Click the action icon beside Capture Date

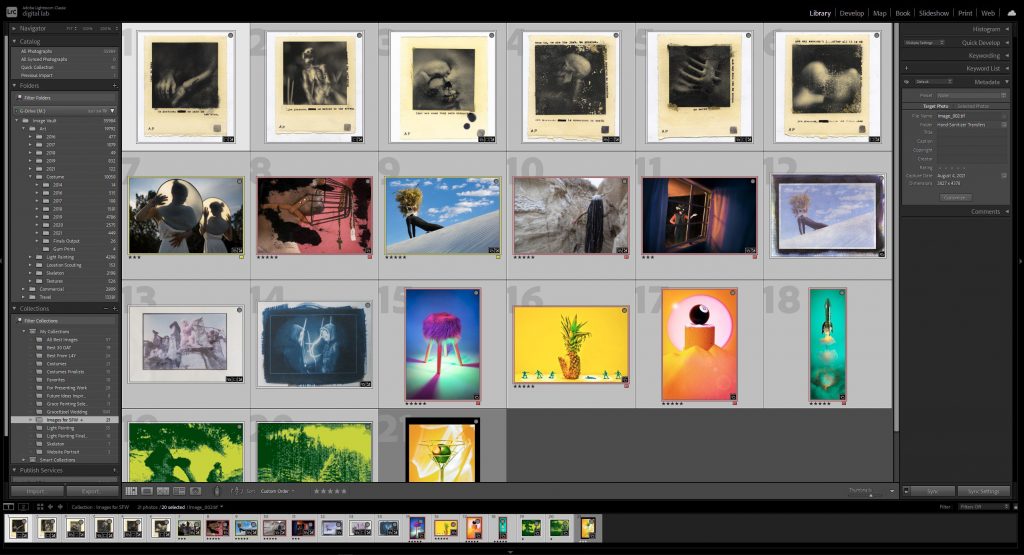tap(1004, 176)
